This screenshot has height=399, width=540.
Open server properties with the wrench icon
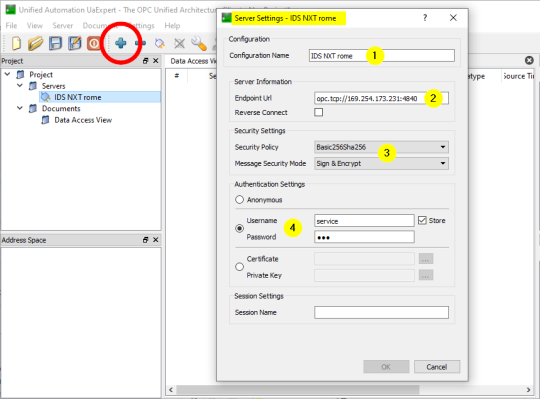coord(199,43)
